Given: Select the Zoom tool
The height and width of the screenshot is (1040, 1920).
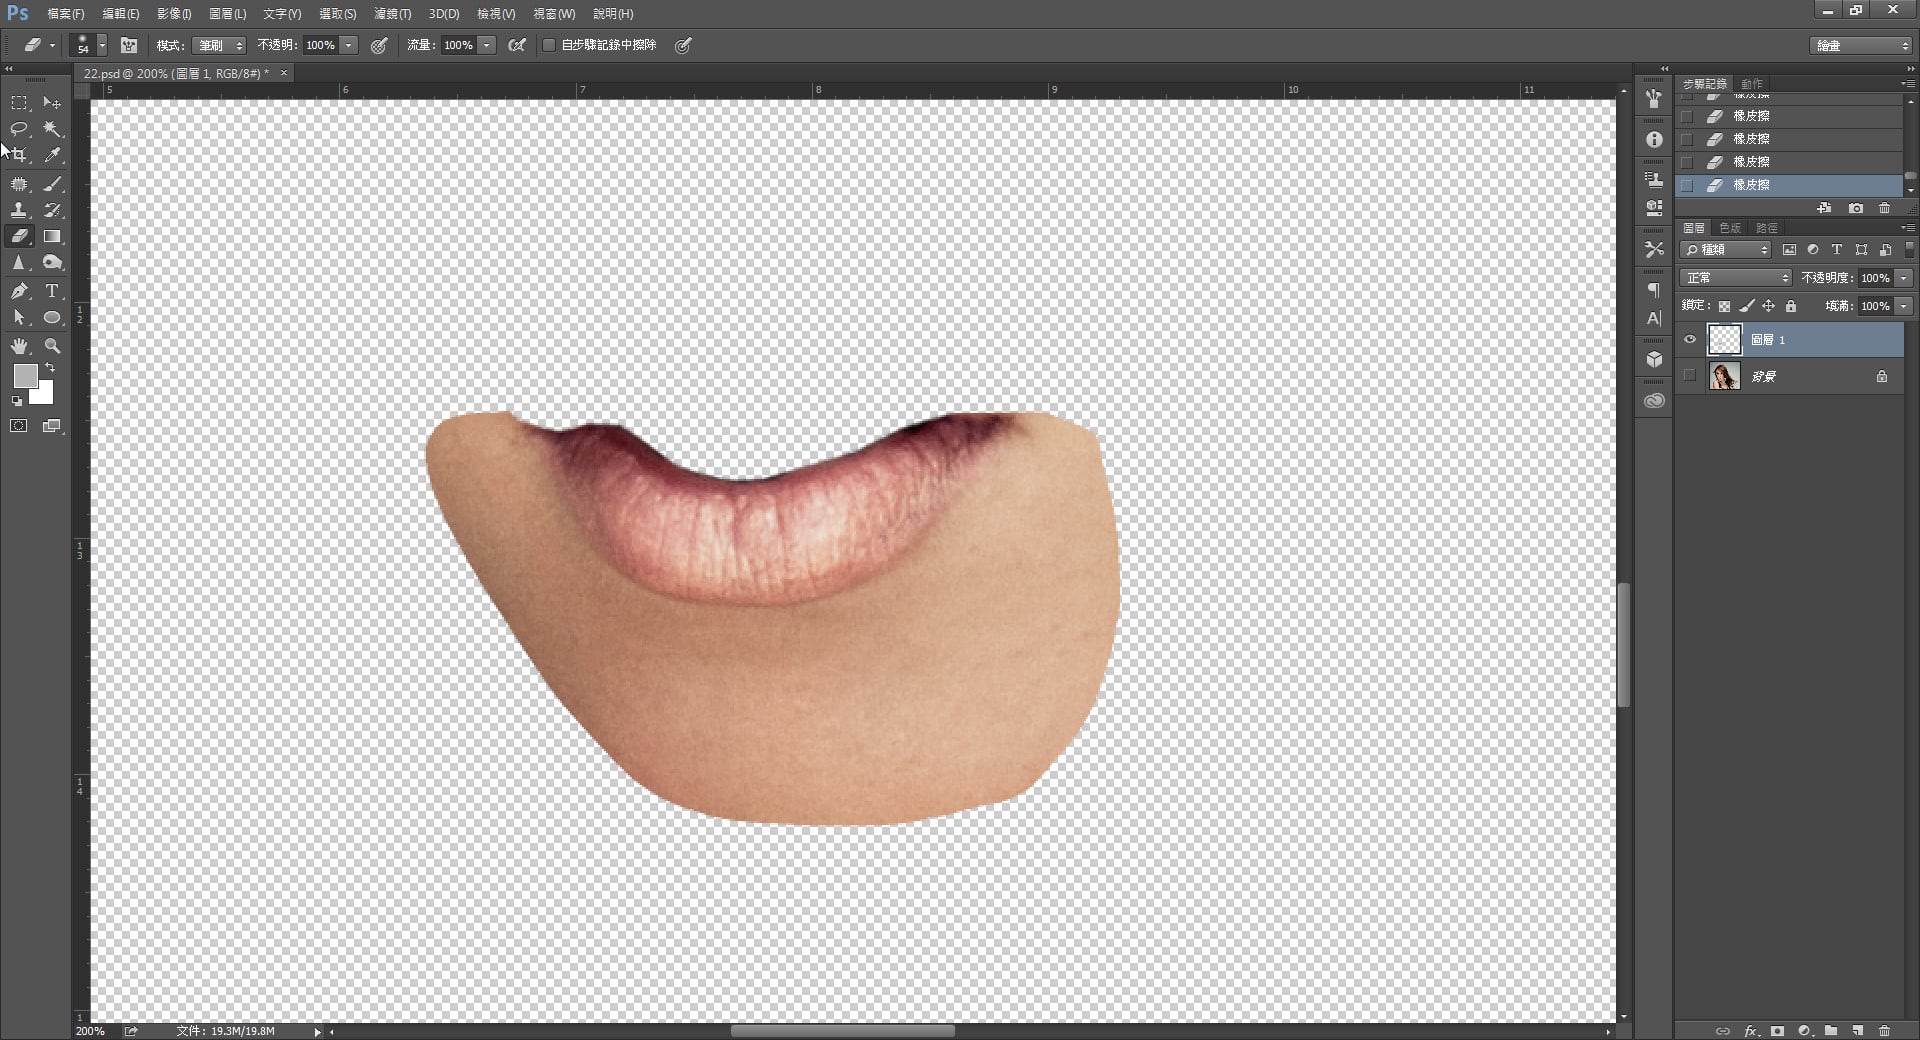Looking at the screenshot, I should [52, 346].
